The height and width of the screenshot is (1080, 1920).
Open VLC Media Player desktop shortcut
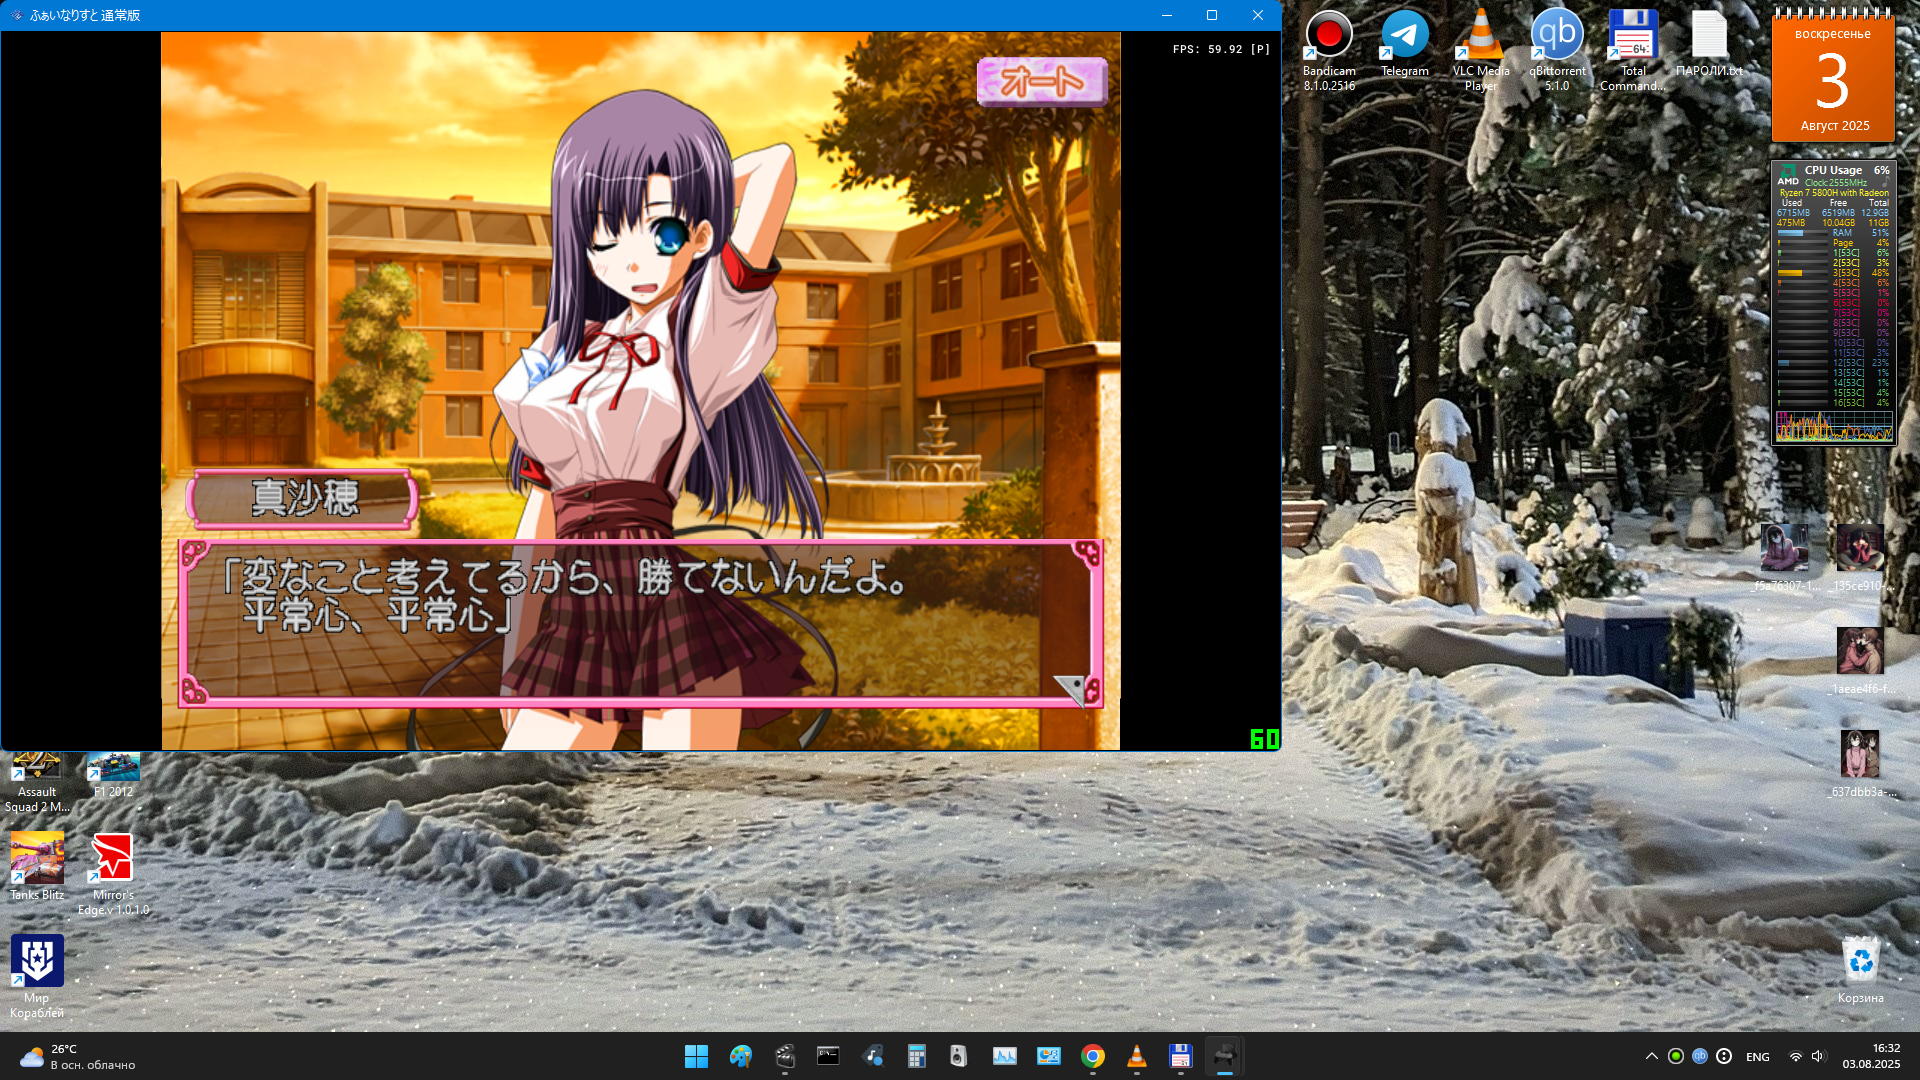tap(1481, 50)
